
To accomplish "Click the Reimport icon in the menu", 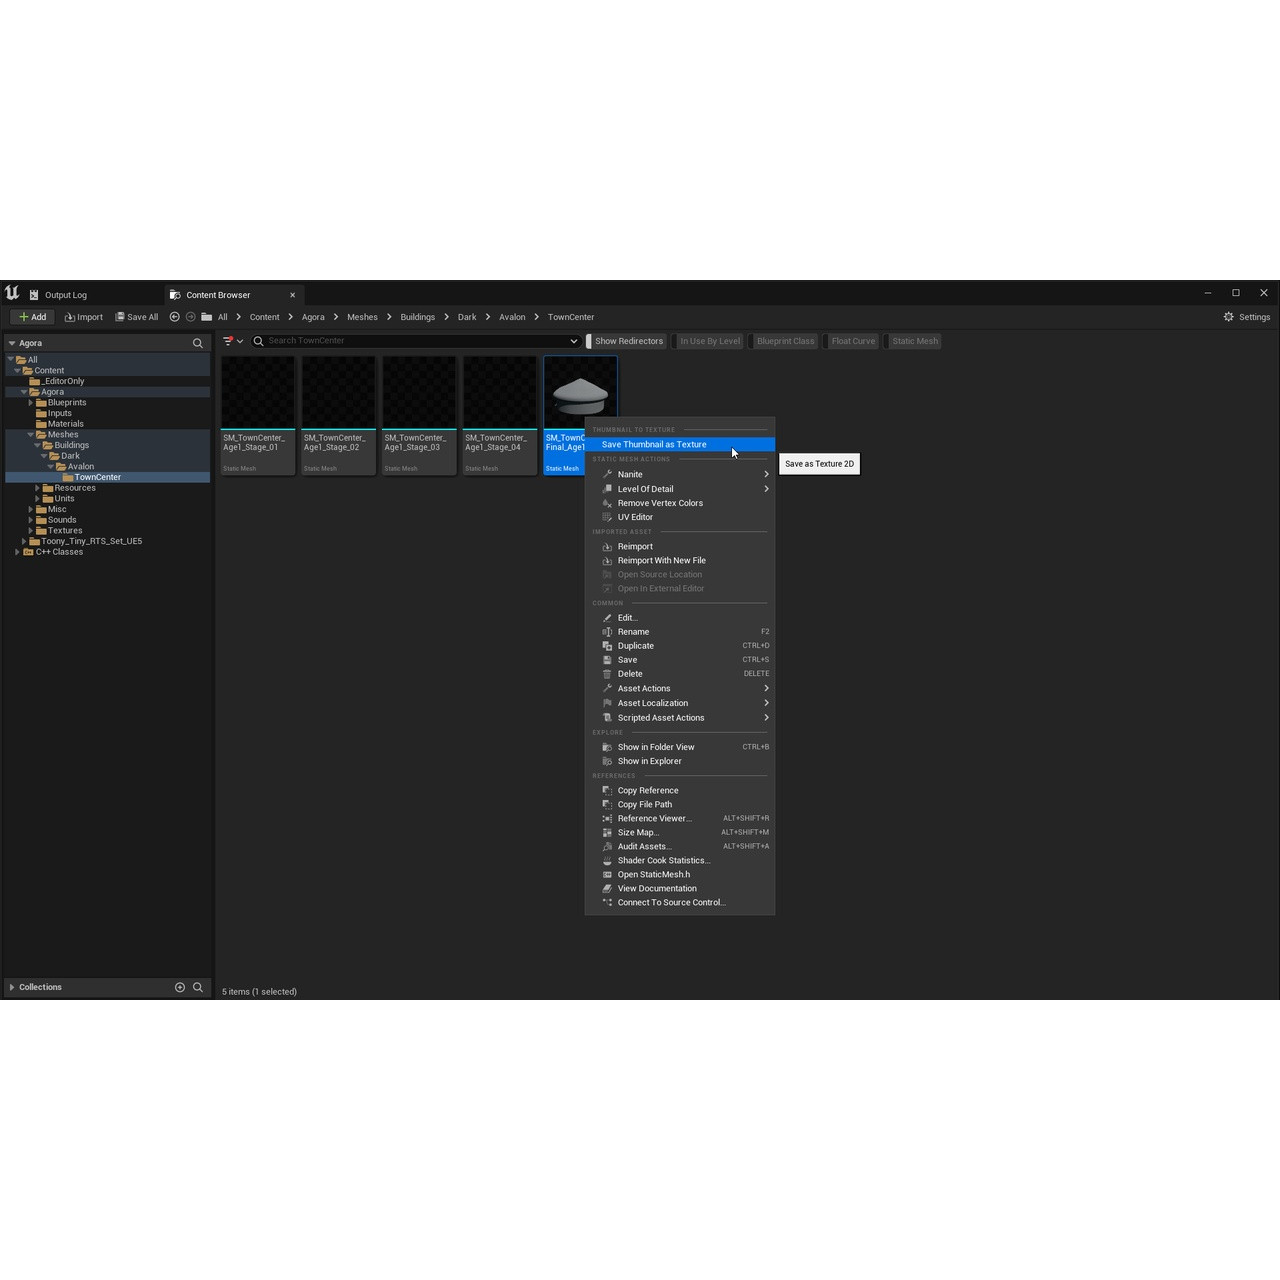I will pyautogui.click(x=607, y=547).
